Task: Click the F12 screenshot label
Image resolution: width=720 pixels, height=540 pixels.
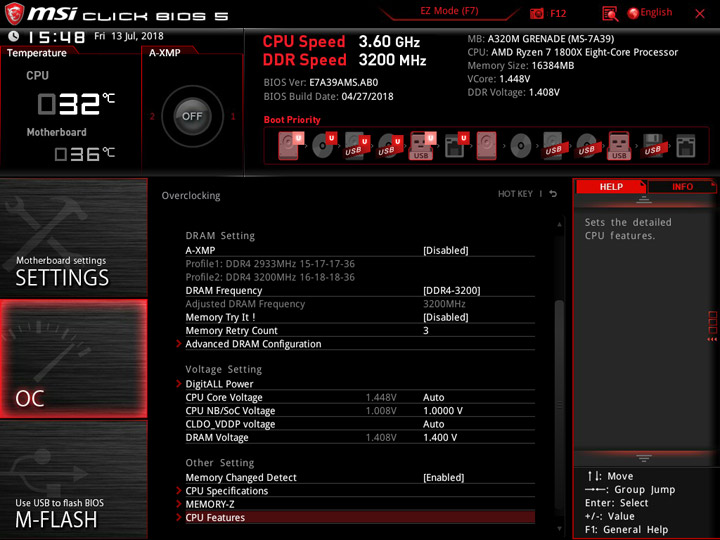Action: coord(558,13)
